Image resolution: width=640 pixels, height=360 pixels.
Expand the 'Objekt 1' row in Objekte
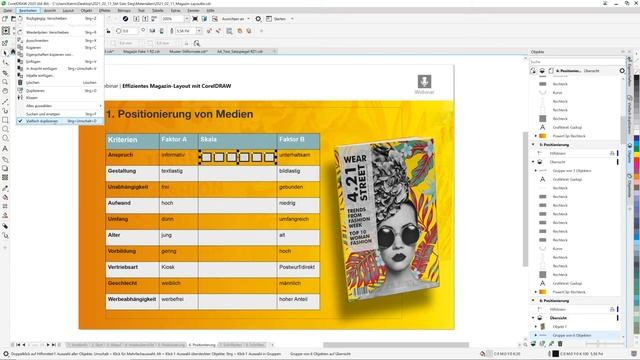[x=536, y=327]
